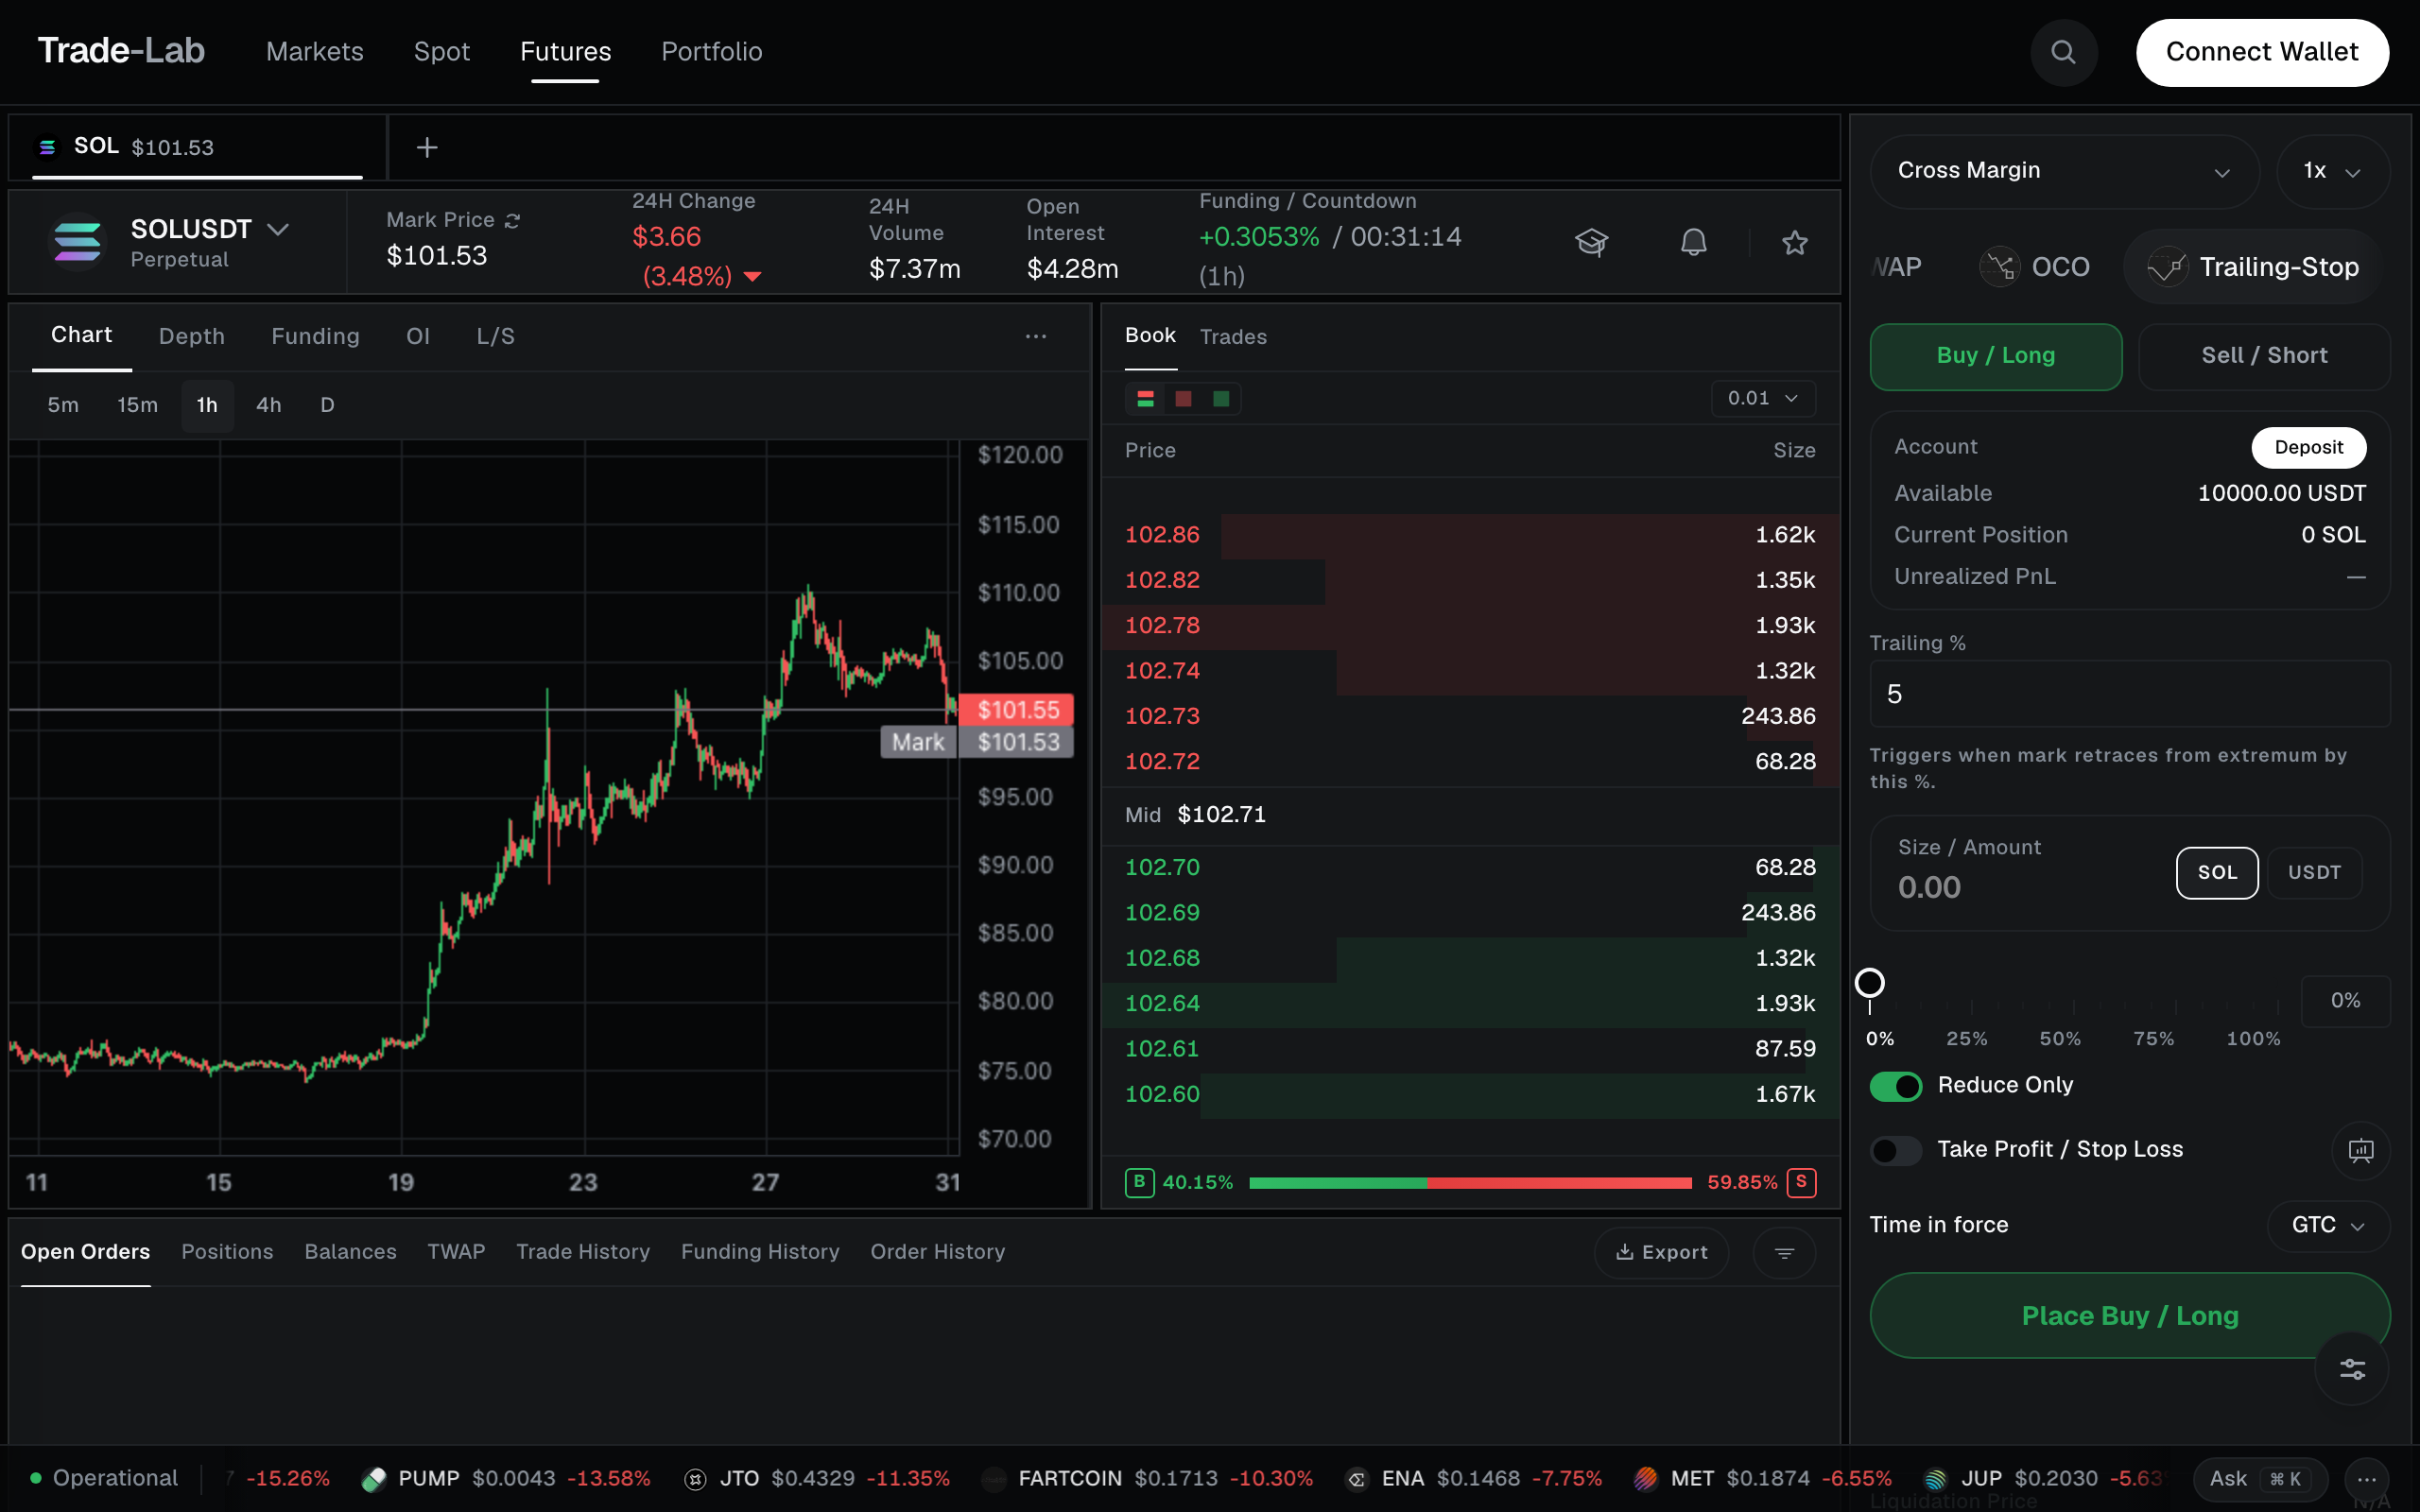Refresh the Mark Price toggle icon

[x=513, y=220]
